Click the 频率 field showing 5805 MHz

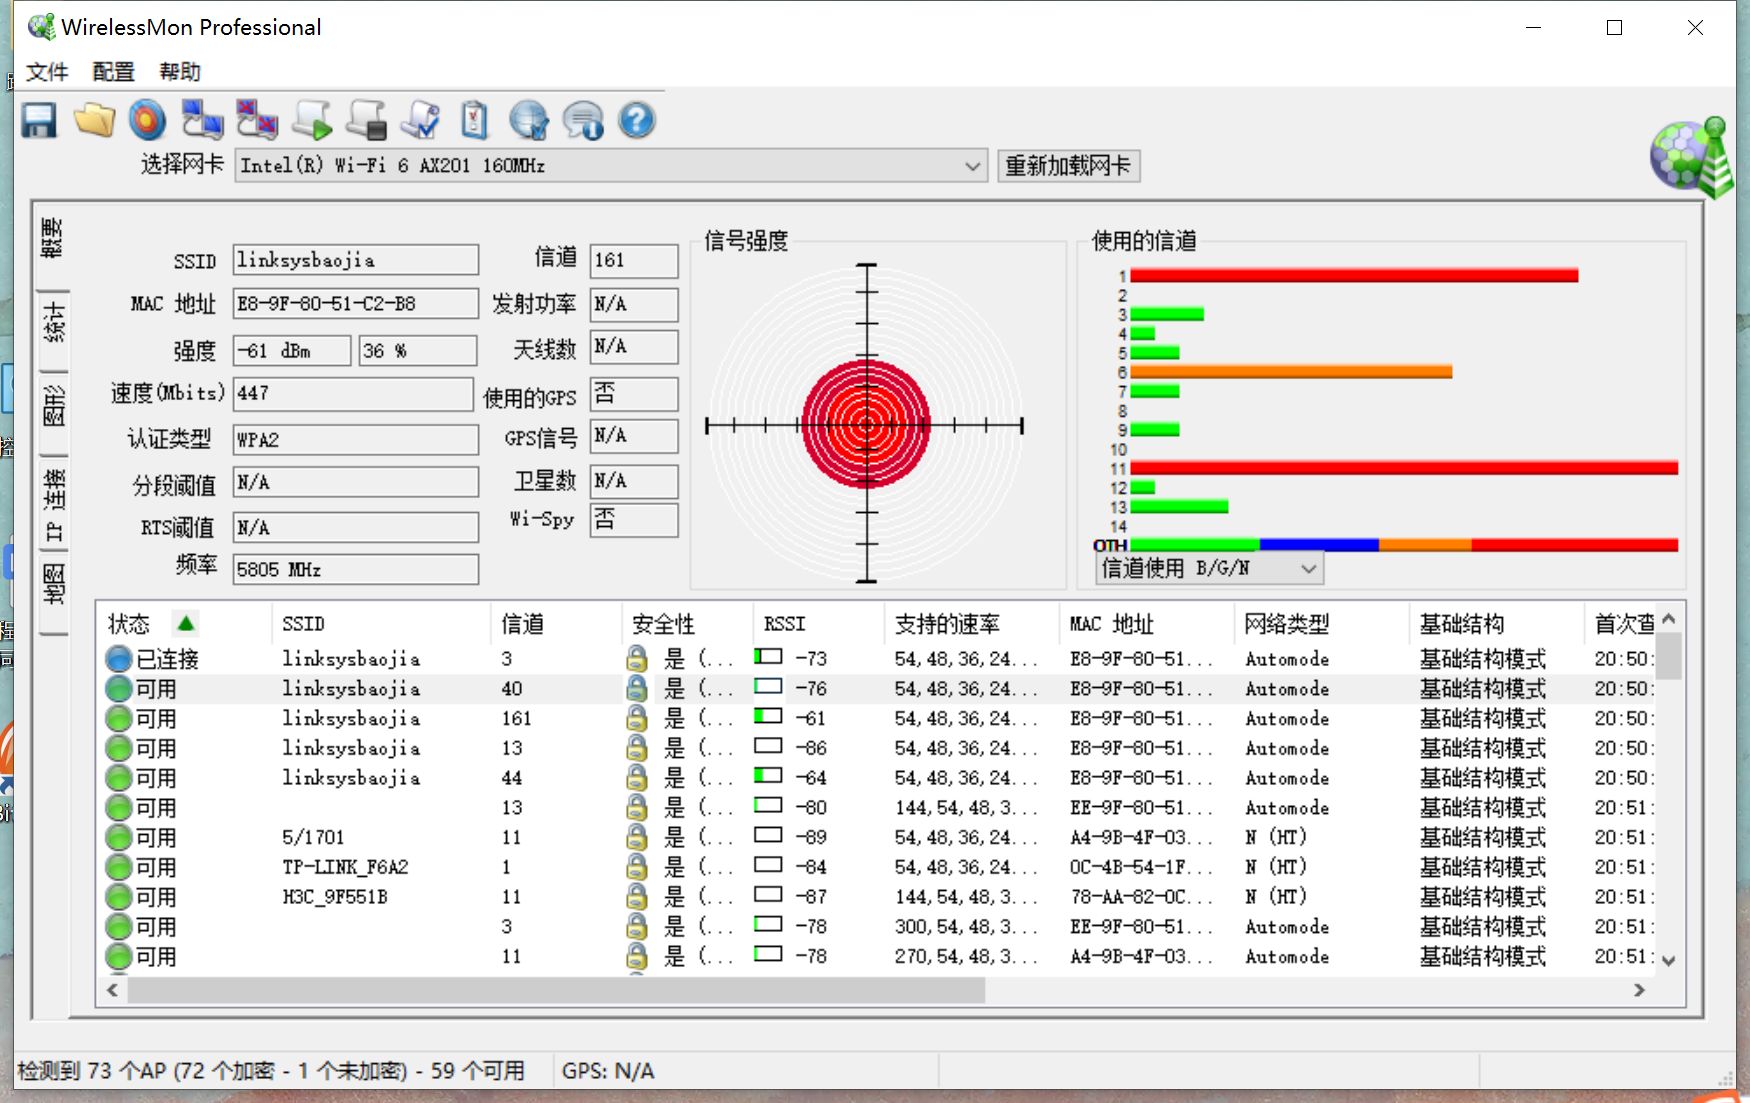pyautogui.click(x=356, y=570)
